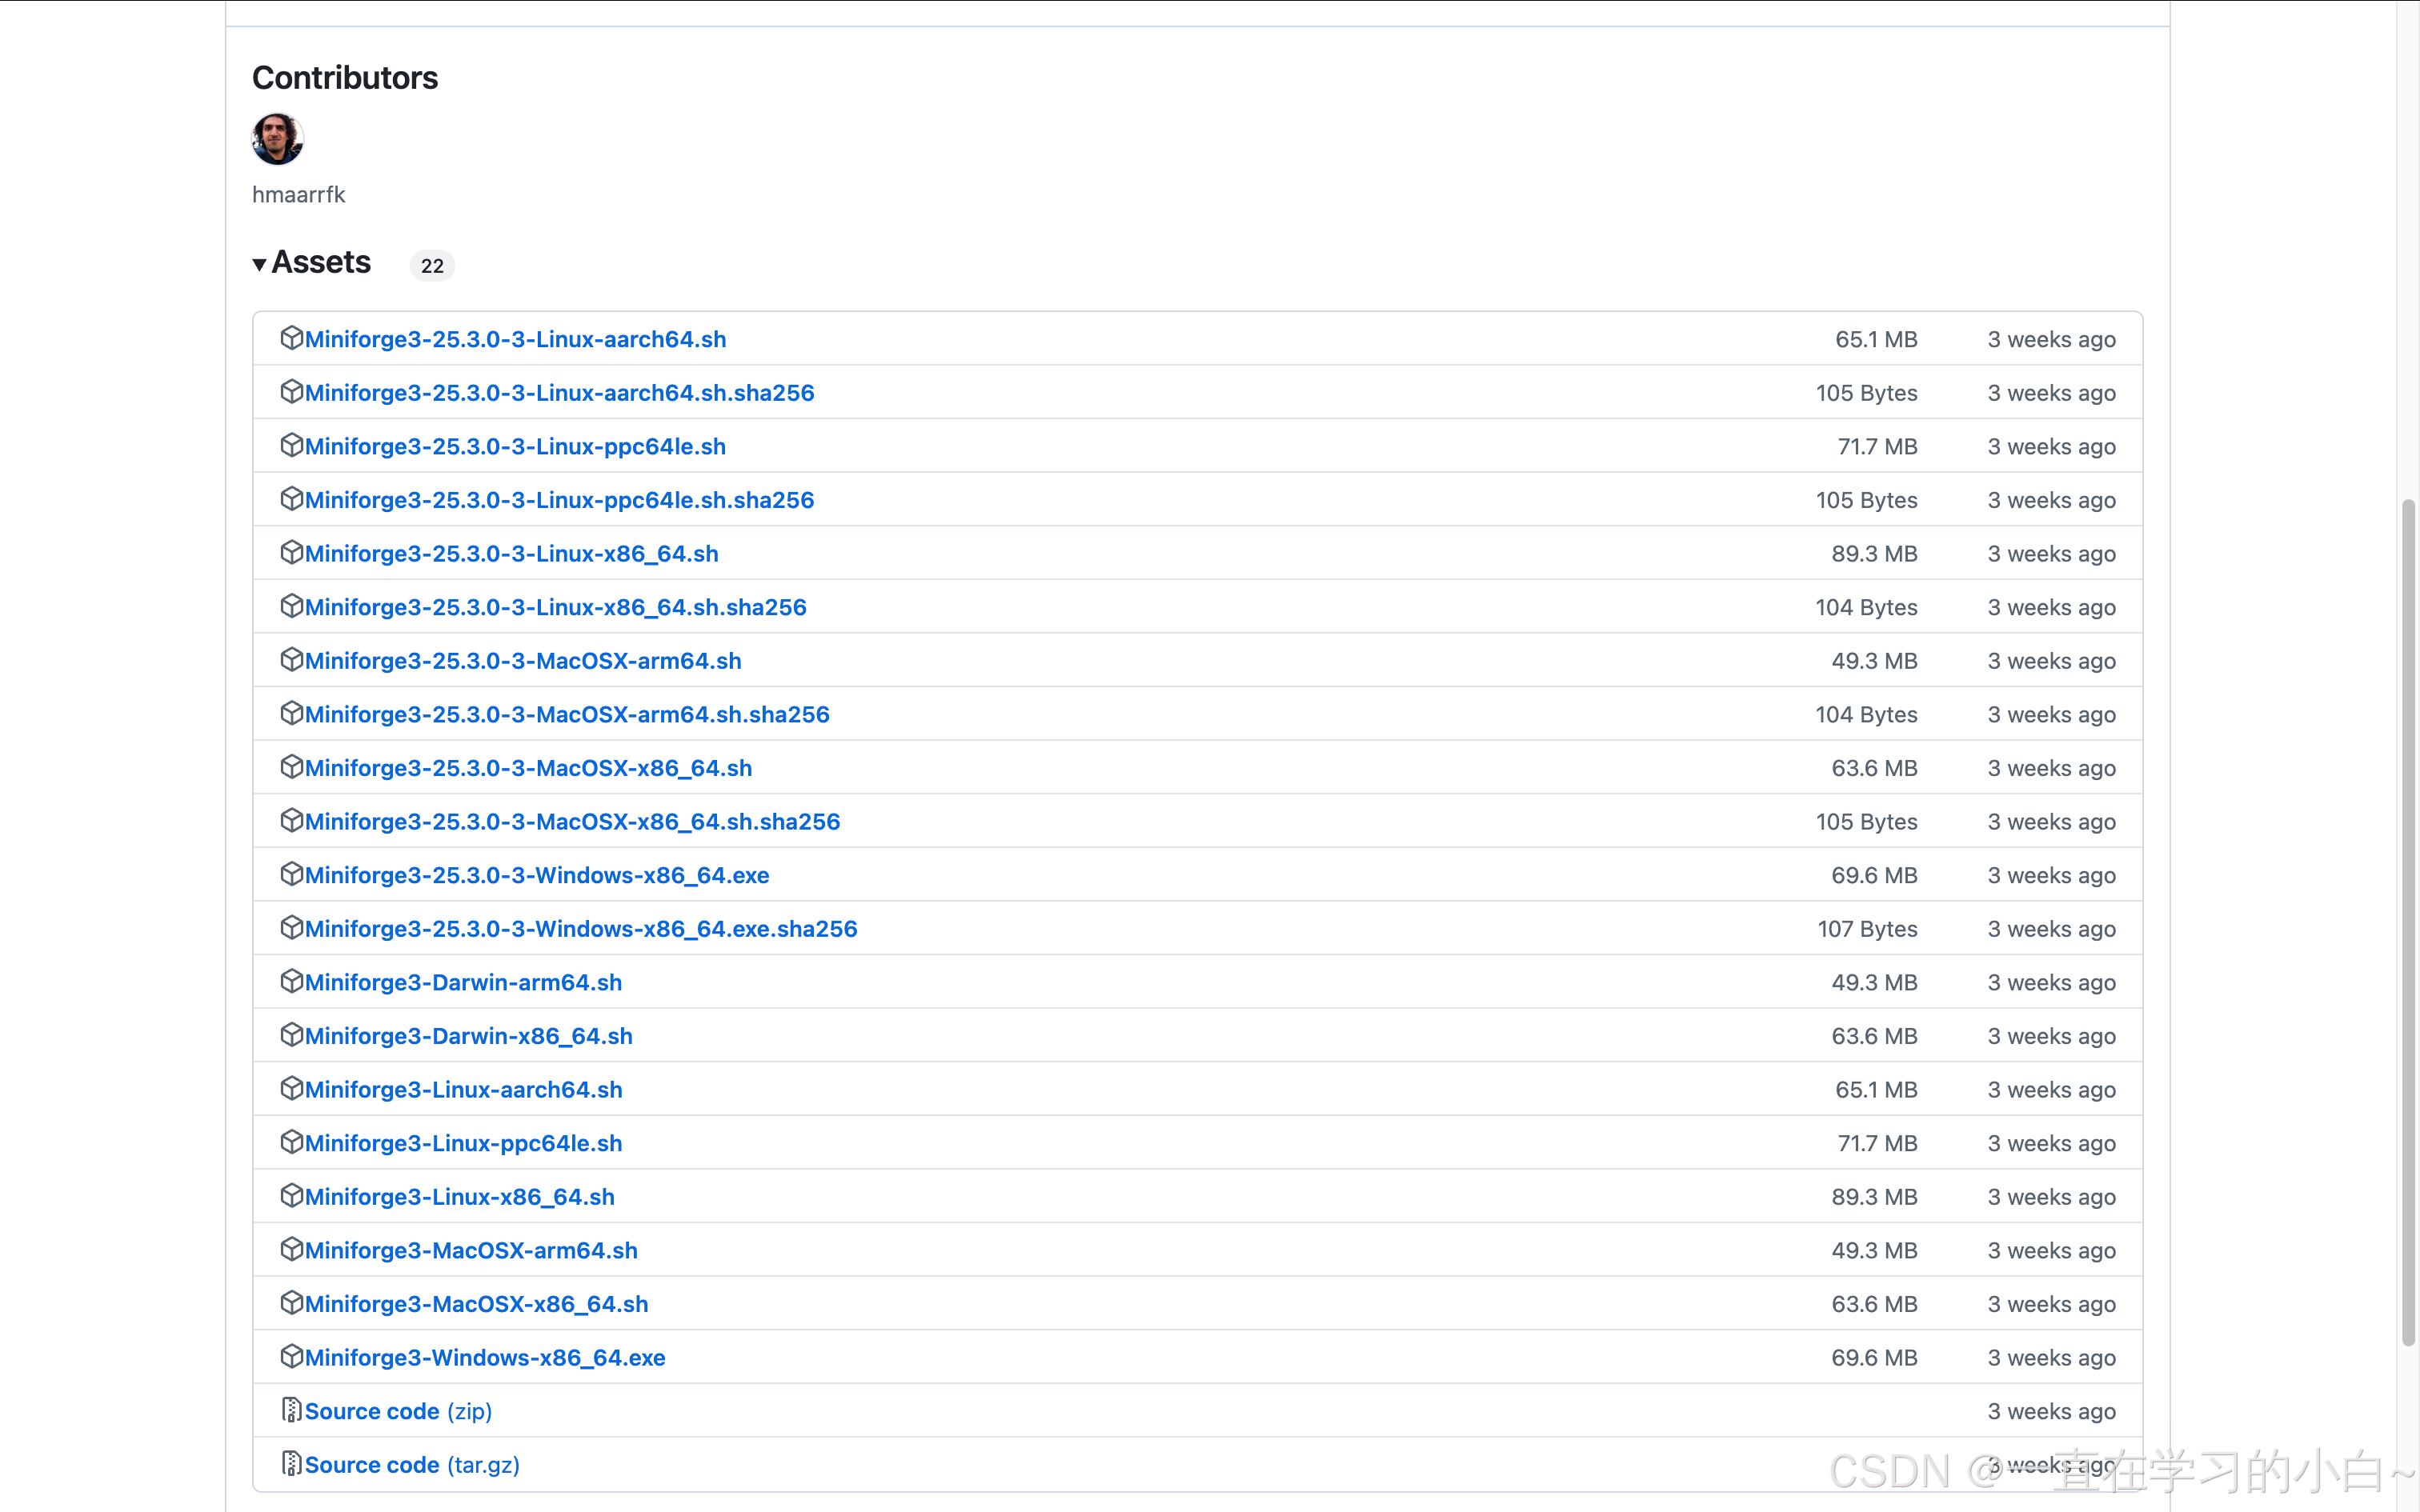Image resolution: width=2420 pixels, height=1512 pixels.
Task: Download Miniforge3-Windows-x86_64.exe installer
Action: [x=485, y=1358]
